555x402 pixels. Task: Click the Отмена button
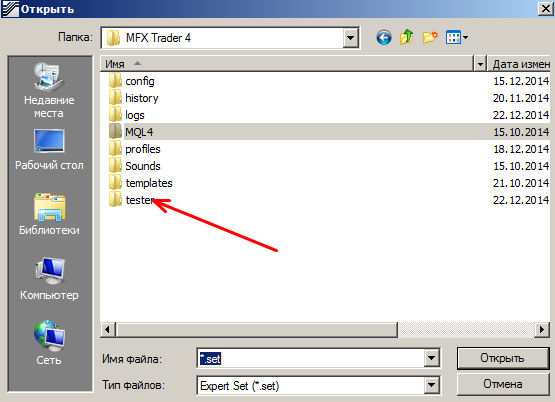[x=503, y=384]
